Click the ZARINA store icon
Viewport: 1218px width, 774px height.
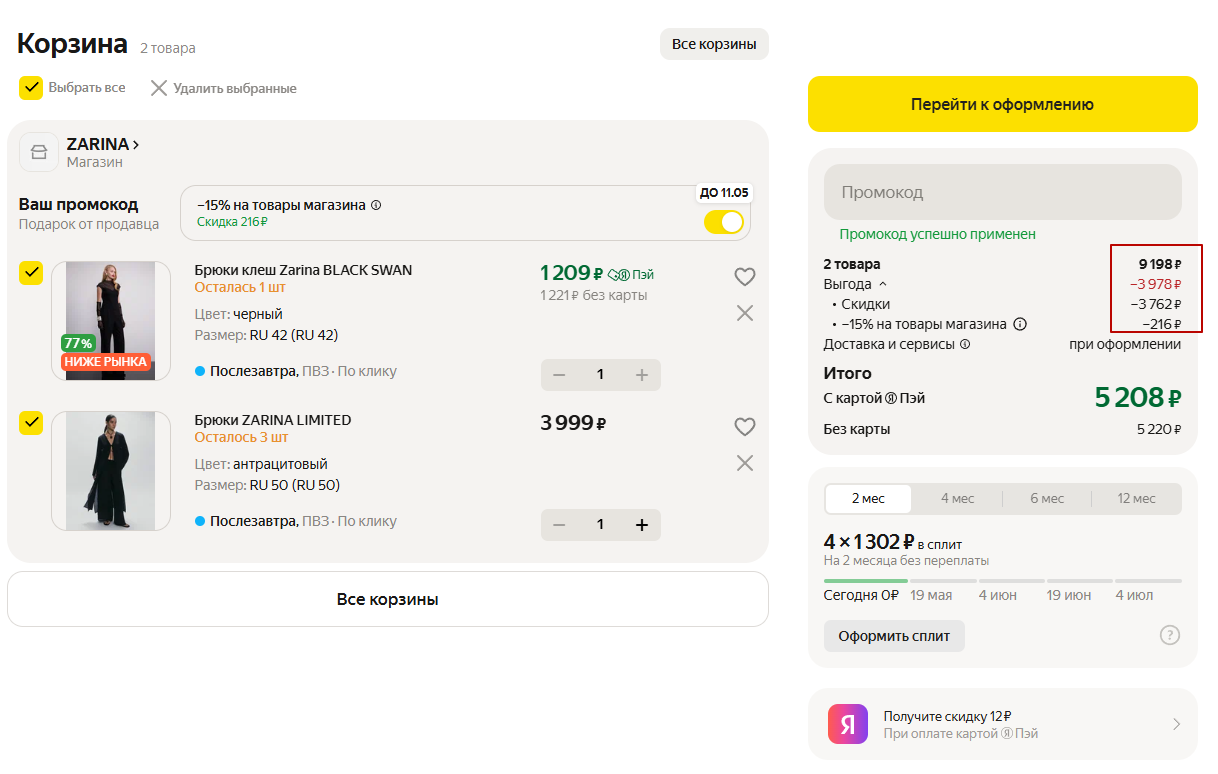tap(39, 152)
